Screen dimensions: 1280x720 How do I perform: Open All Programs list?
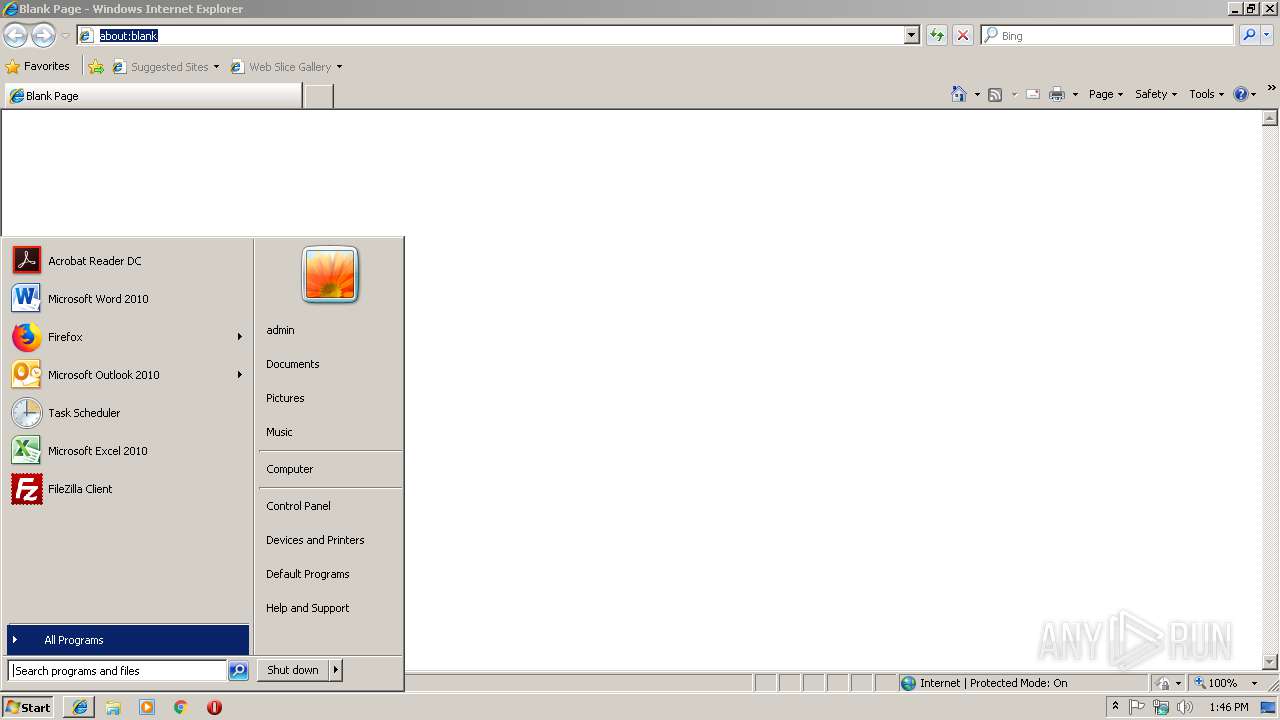click(127, 640)
